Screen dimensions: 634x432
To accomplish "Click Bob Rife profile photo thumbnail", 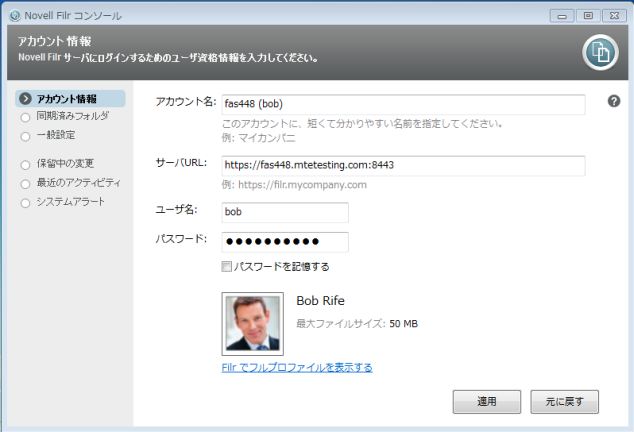I will (252, 324).
